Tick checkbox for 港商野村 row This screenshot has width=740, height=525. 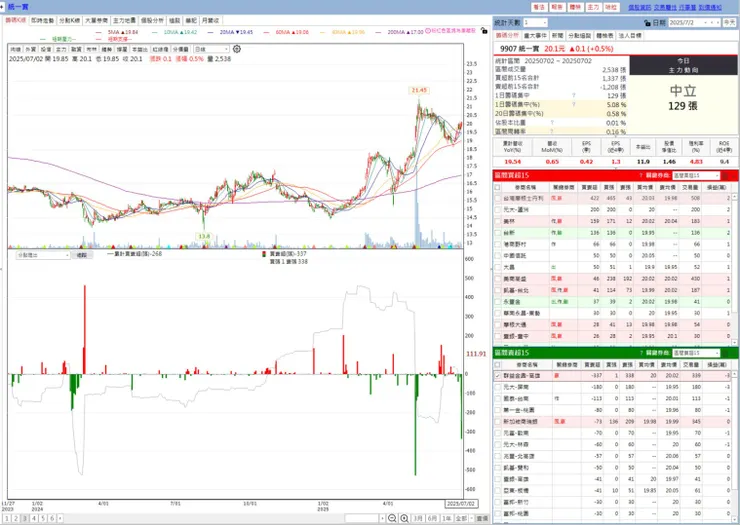click(497, 244)
